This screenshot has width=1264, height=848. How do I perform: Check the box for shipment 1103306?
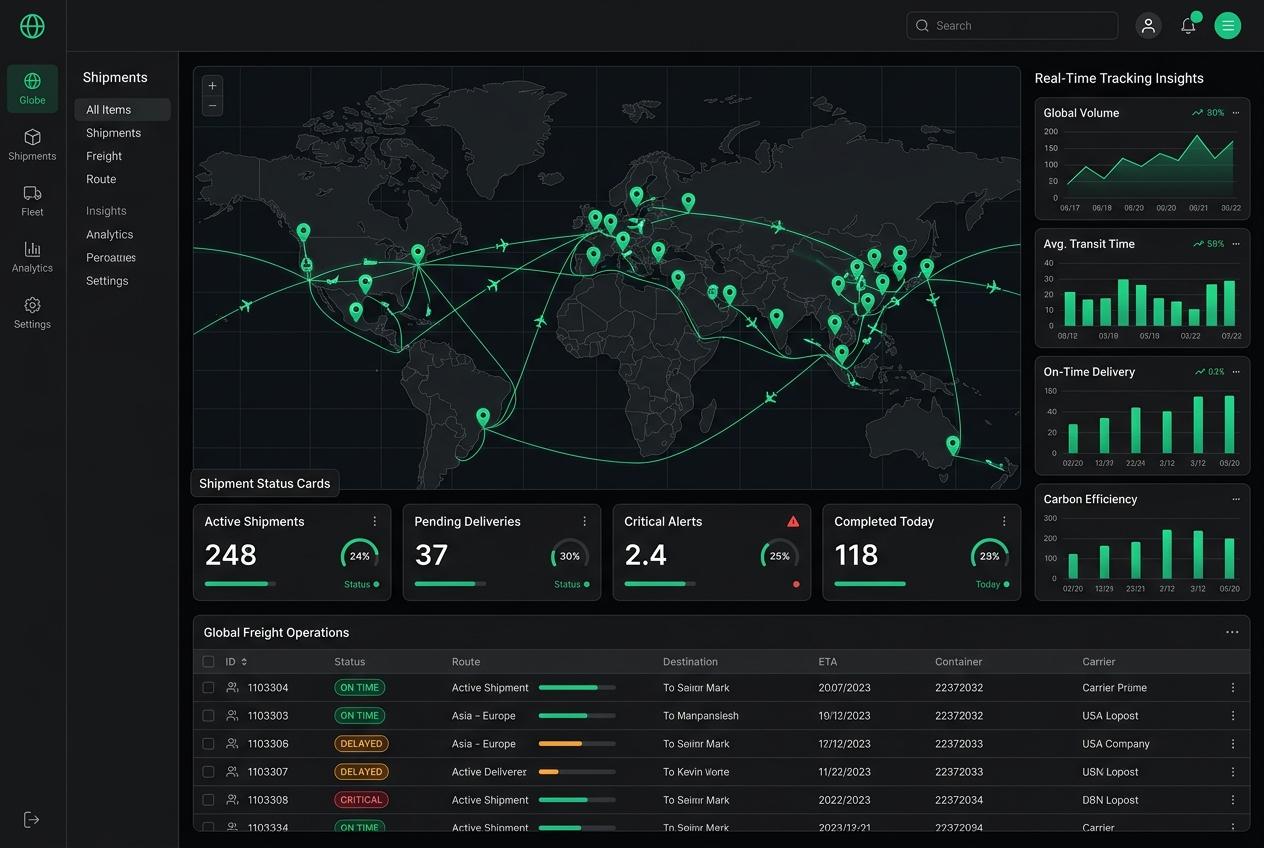pyautogui.click(x=208, y=744)
